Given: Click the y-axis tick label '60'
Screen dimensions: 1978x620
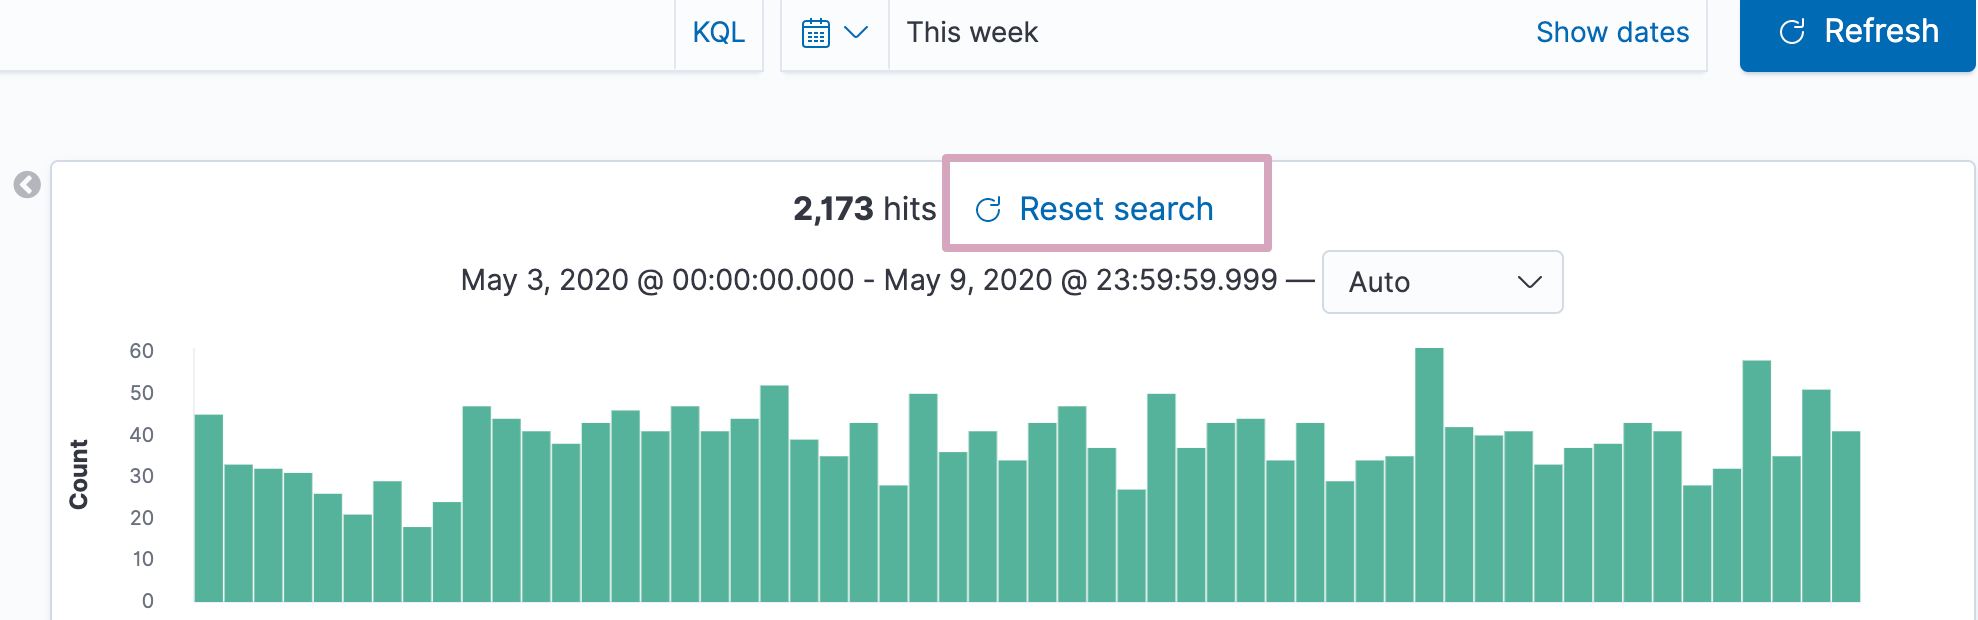Looking at the screenshot, I should tap(141, 351).
